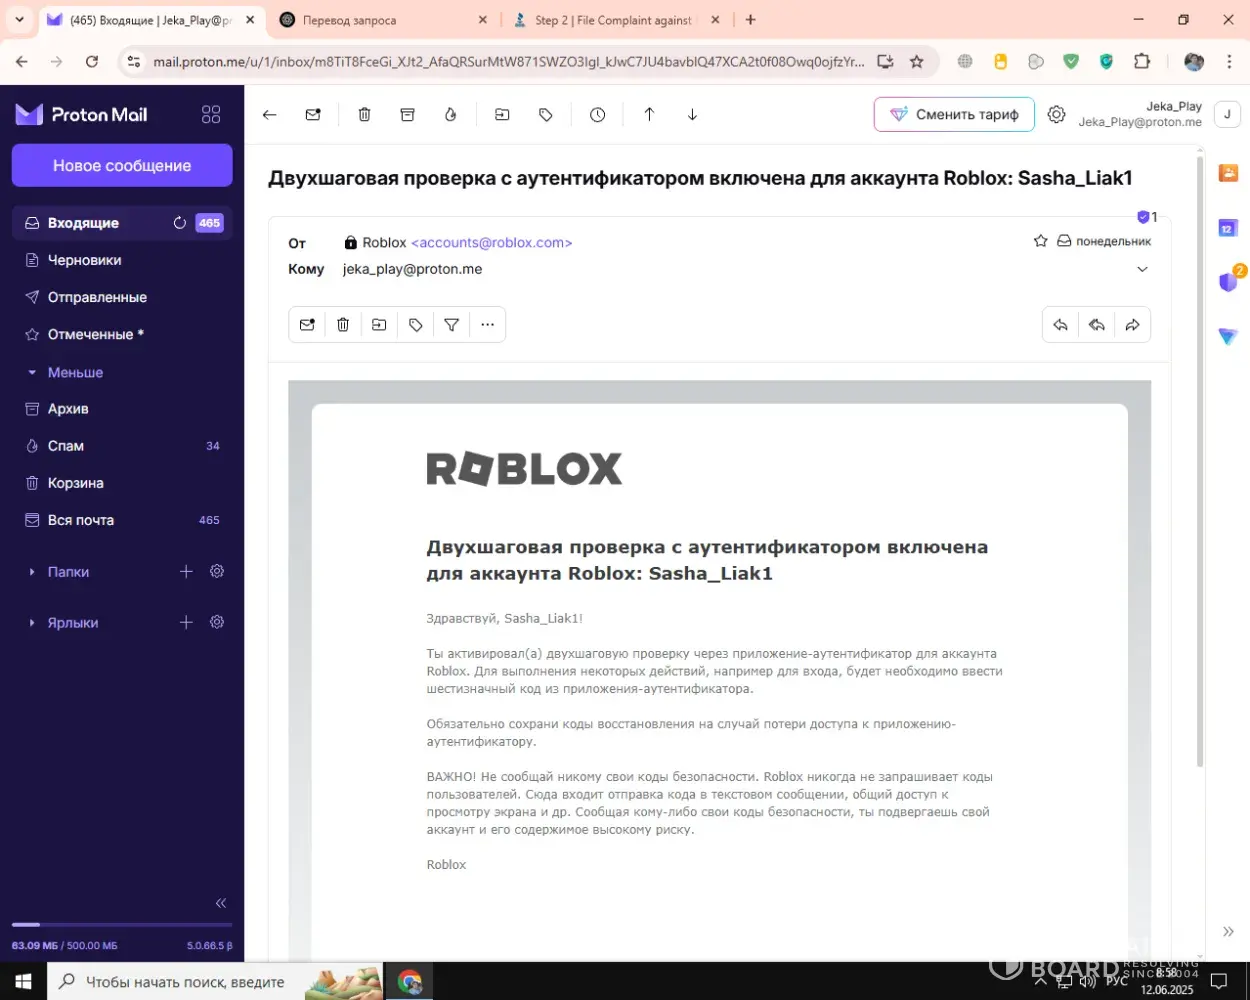Open the Спам folder

pos(66,446)
